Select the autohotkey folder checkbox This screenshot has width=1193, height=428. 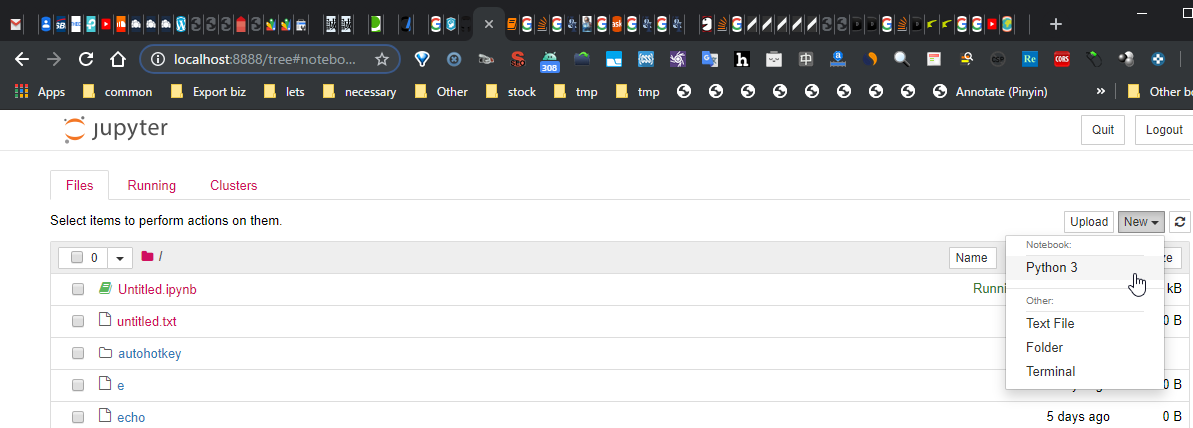click(x=78, y=353)
